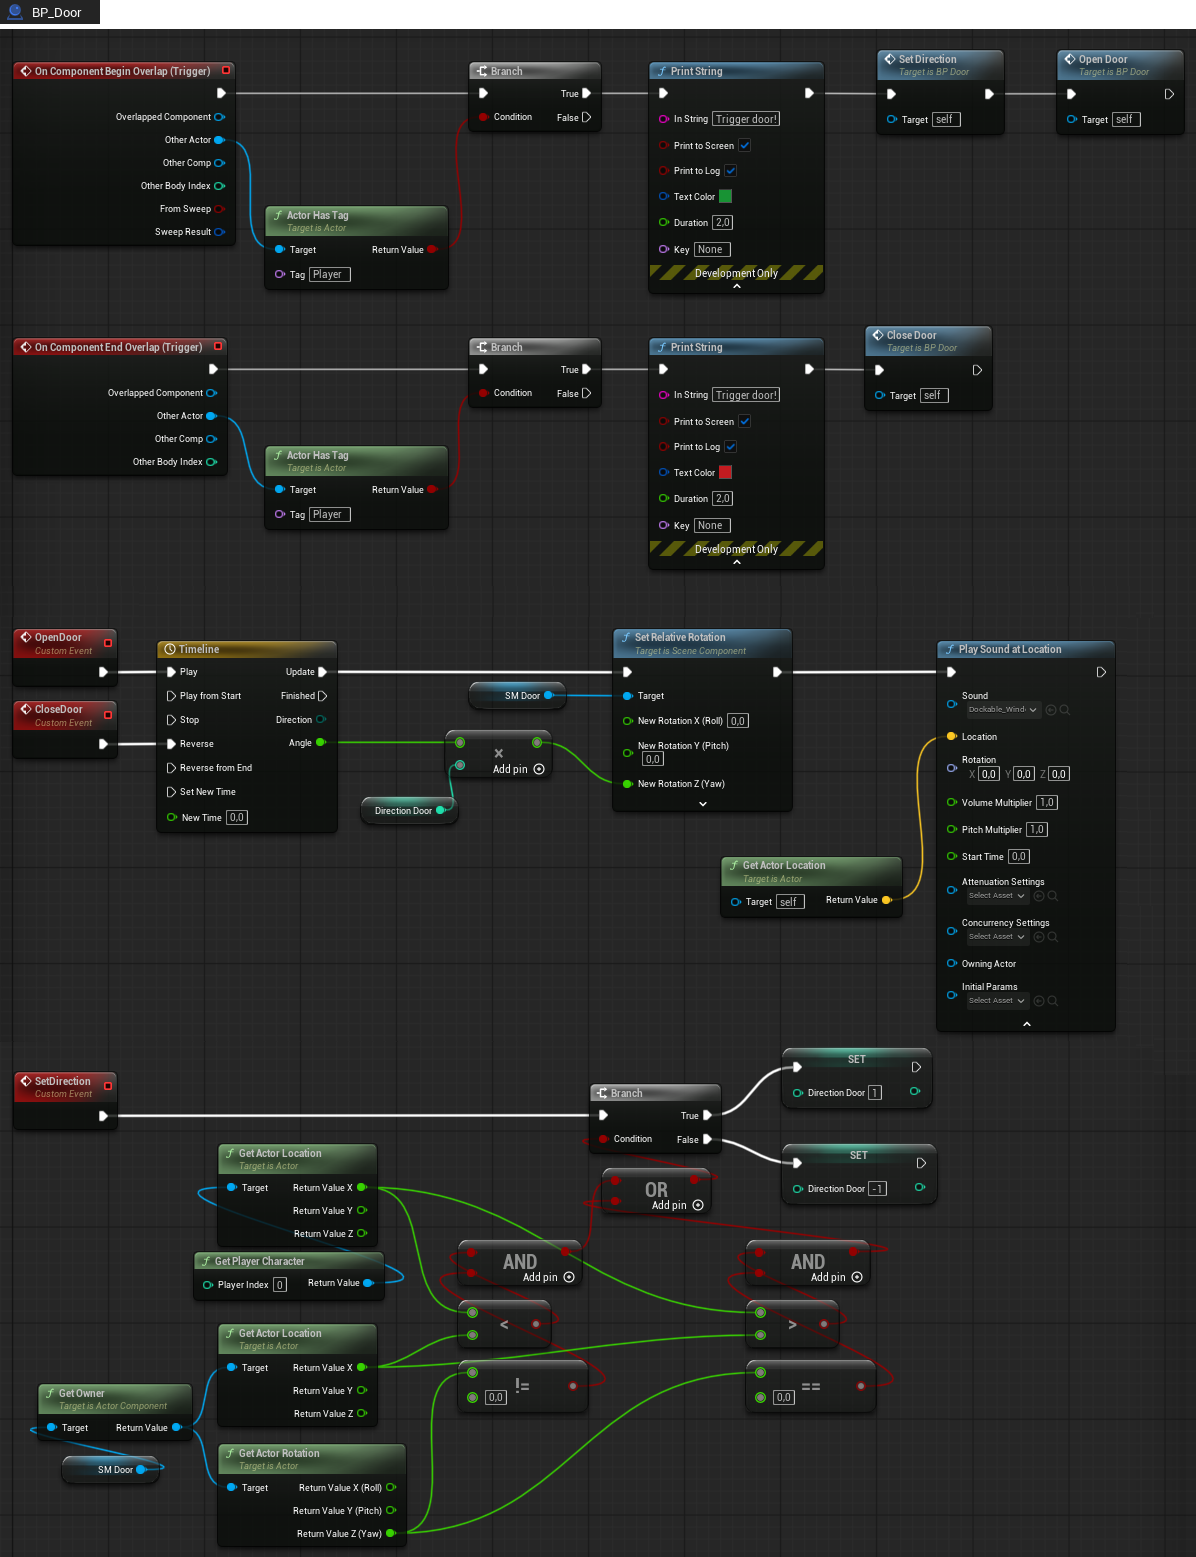
Task: Open the Concurrency Settings Select Asset dropdown
Action: tap(996, 937)
